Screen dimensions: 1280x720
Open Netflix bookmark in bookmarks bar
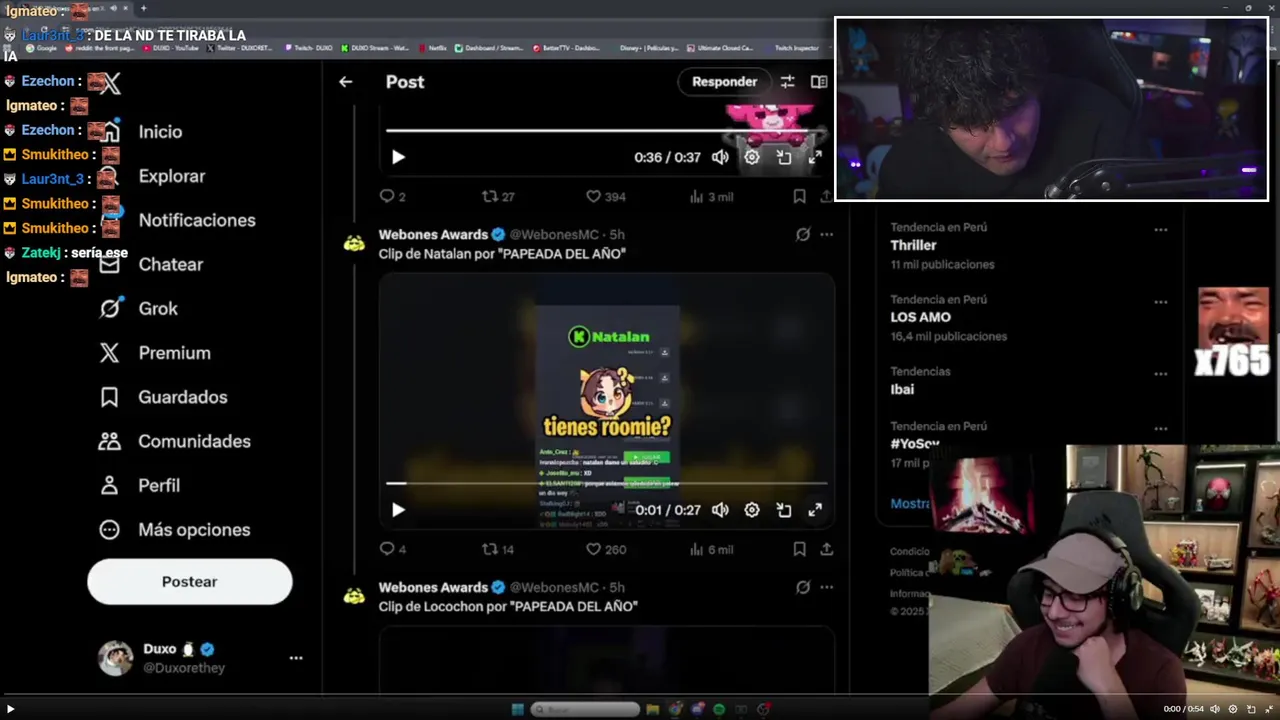[433, 48]
